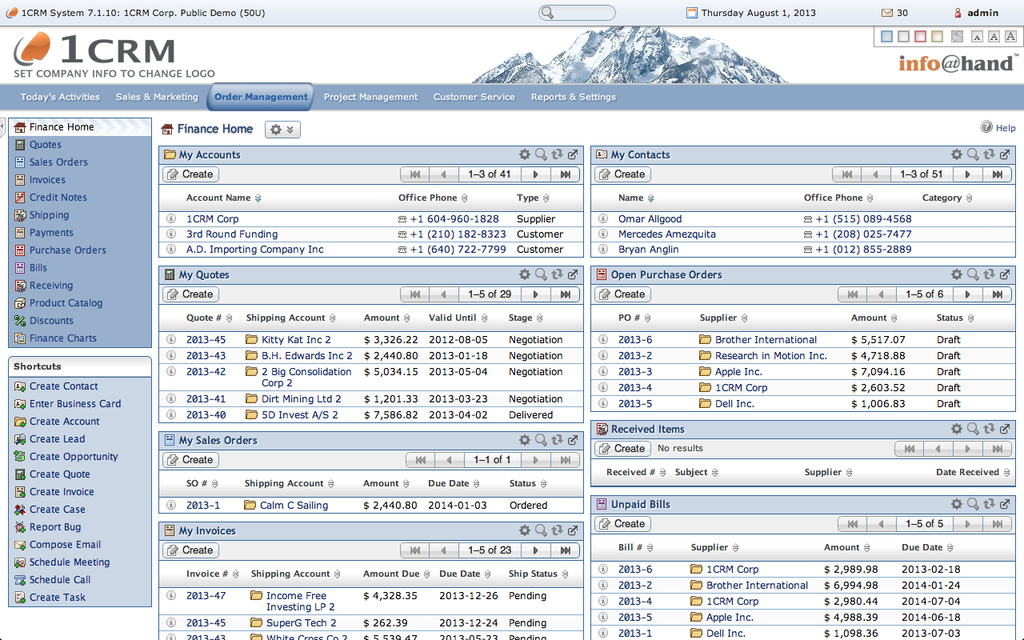Pop out the My Accounts panel
This screenshot has height=640, width=1024.
[x=573, y=155]
